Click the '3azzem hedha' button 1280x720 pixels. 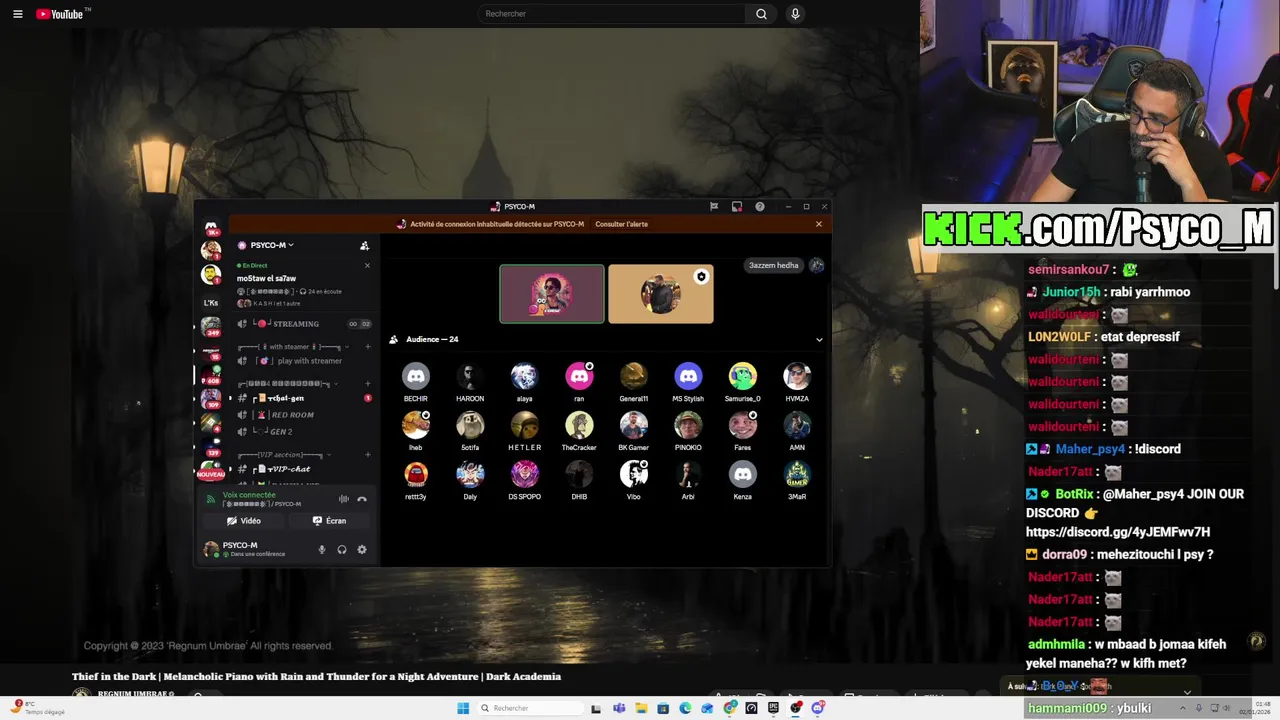[x=774, y=265]
